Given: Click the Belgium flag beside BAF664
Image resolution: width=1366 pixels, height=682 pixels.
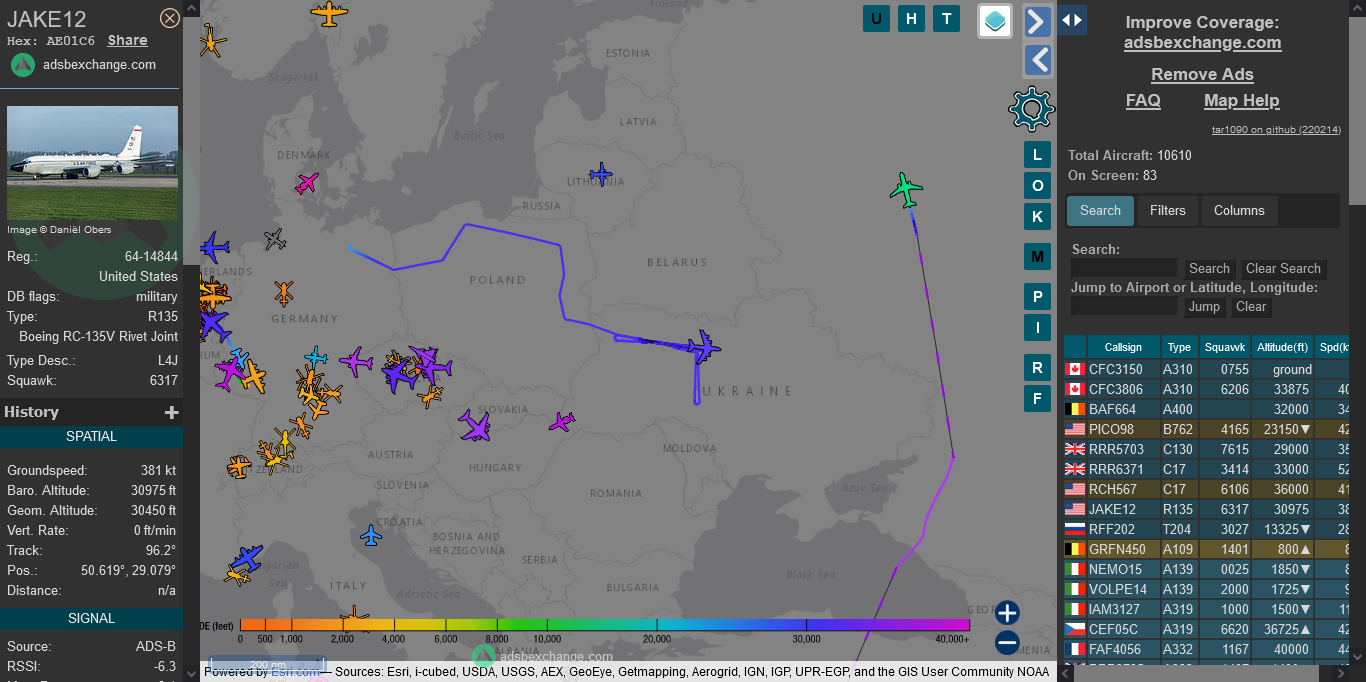Looking at the screenshot, I should click(1075, 410).
